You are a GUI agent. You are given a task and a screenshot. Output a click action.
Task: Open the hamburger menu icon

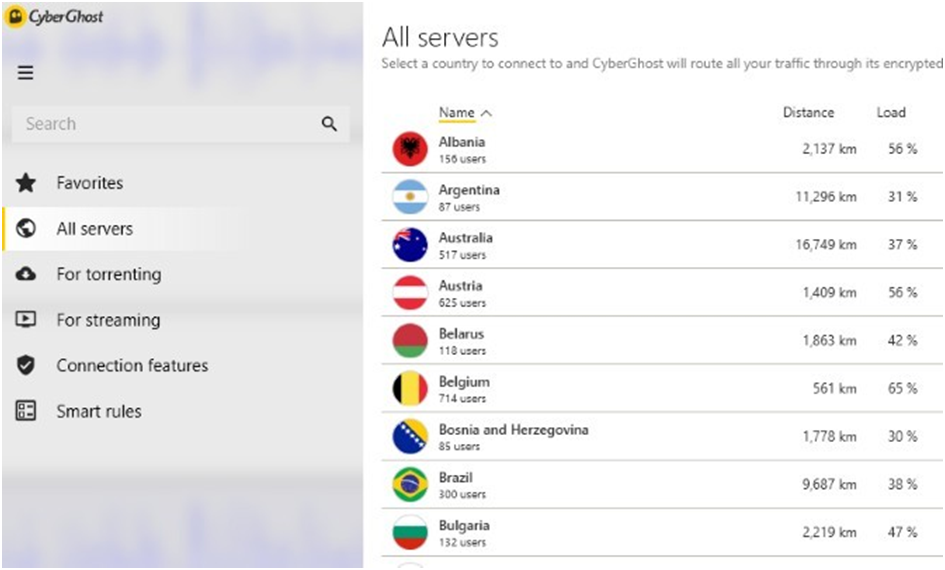[26, 73]
